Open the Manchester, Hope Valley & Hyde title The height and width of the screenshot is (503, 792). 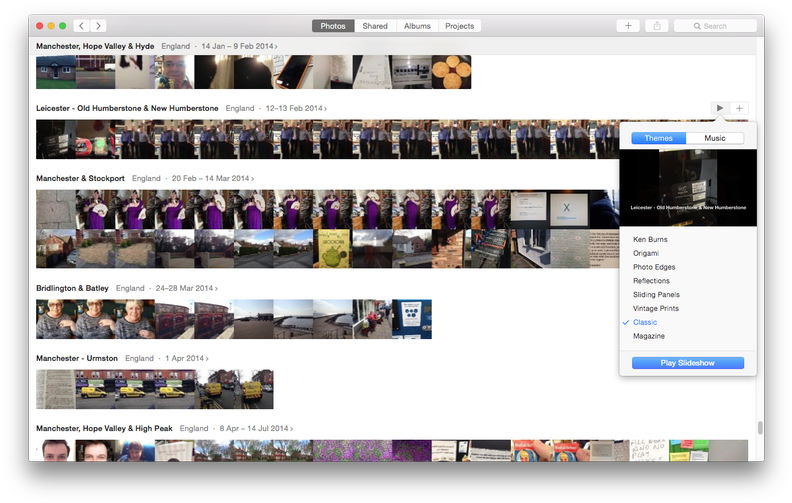click(x=95, y=46)
